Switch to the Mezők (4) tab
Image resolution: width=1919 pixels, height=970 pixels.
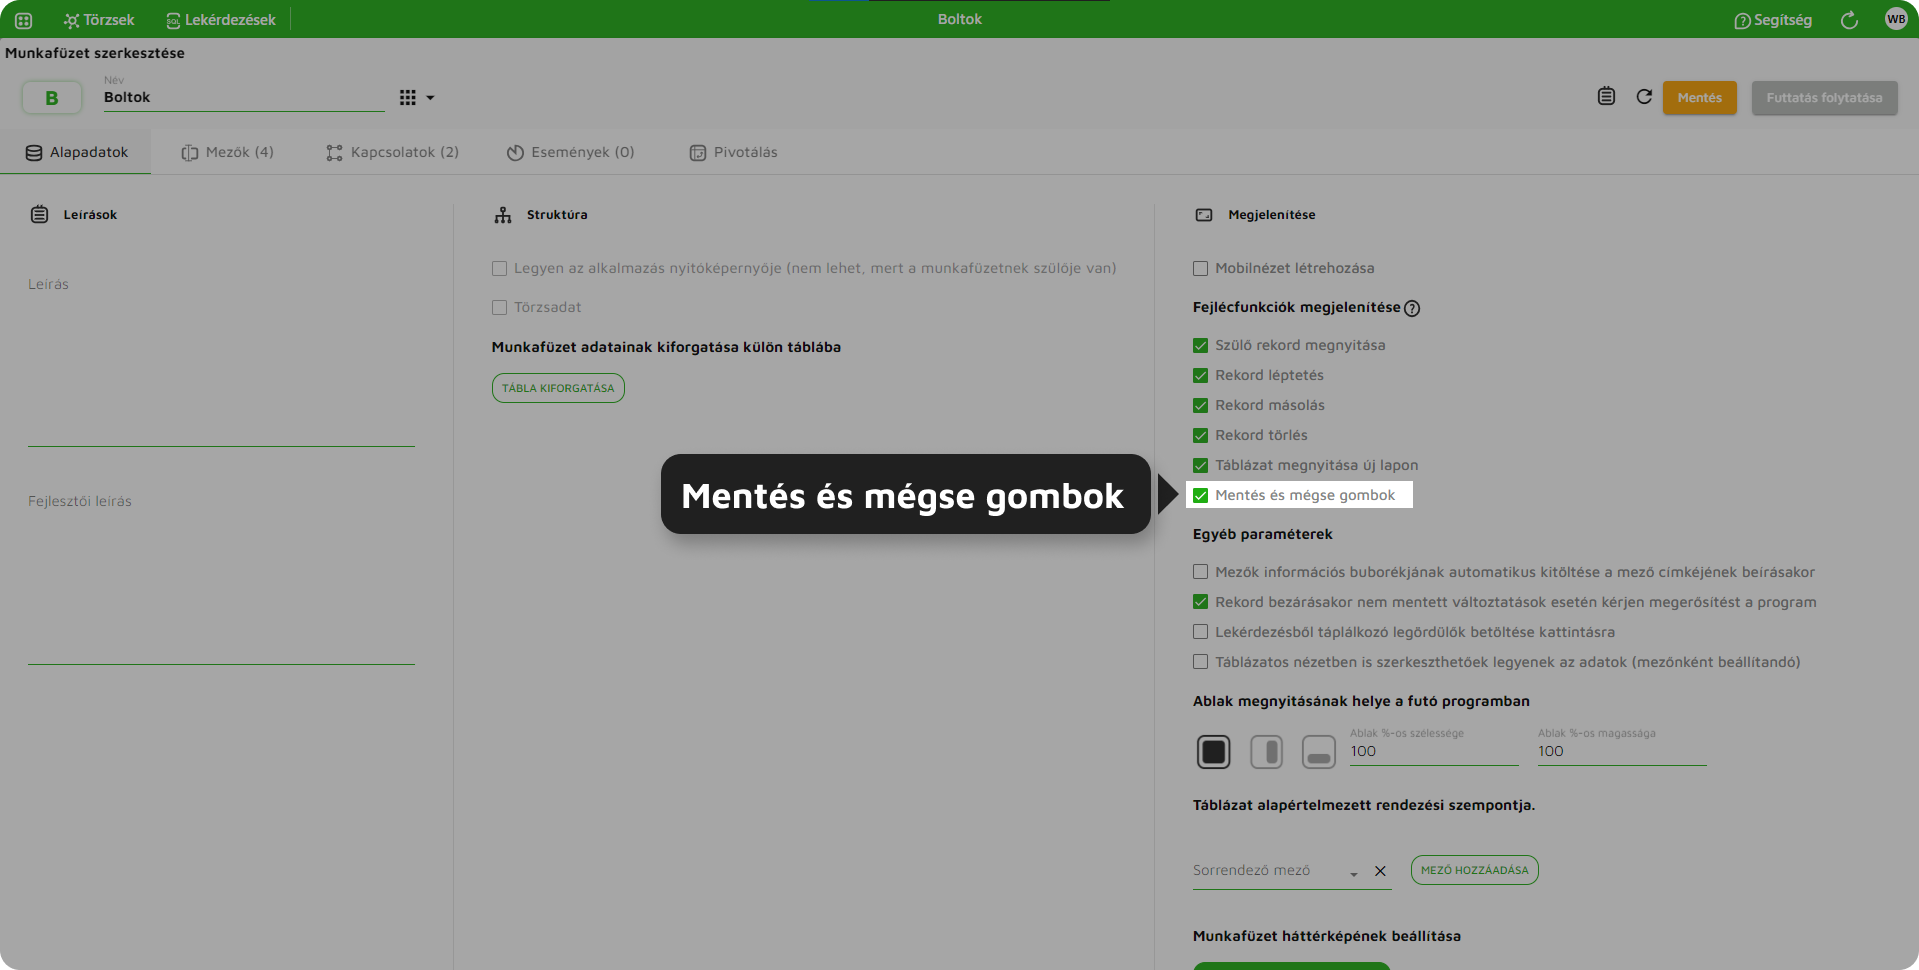click(x=227, y=152)
